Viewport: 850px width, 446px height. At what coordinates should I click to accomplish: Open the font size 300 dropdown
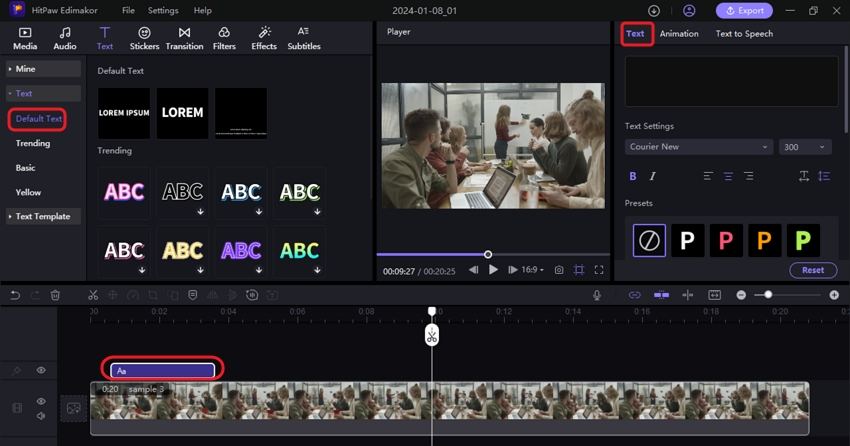pyautogui.click(x=805, y=147)
